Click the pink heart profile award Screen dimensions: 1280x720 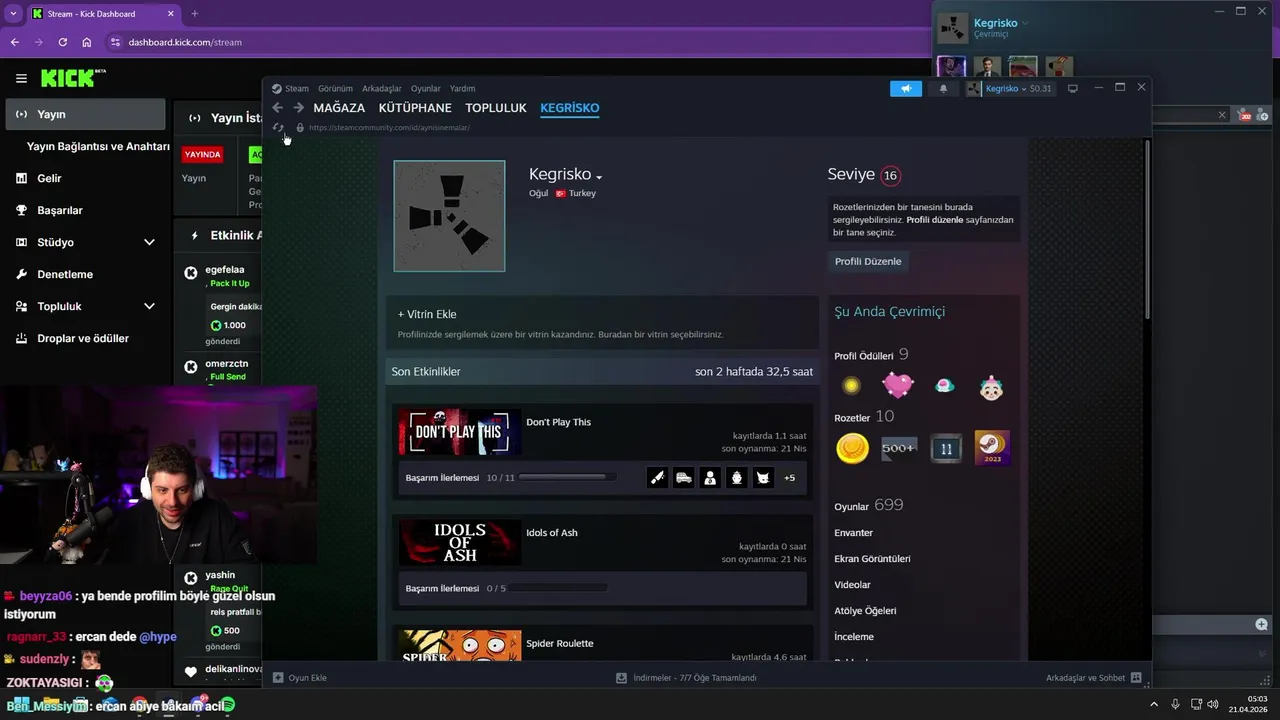[x=898, y=385]
